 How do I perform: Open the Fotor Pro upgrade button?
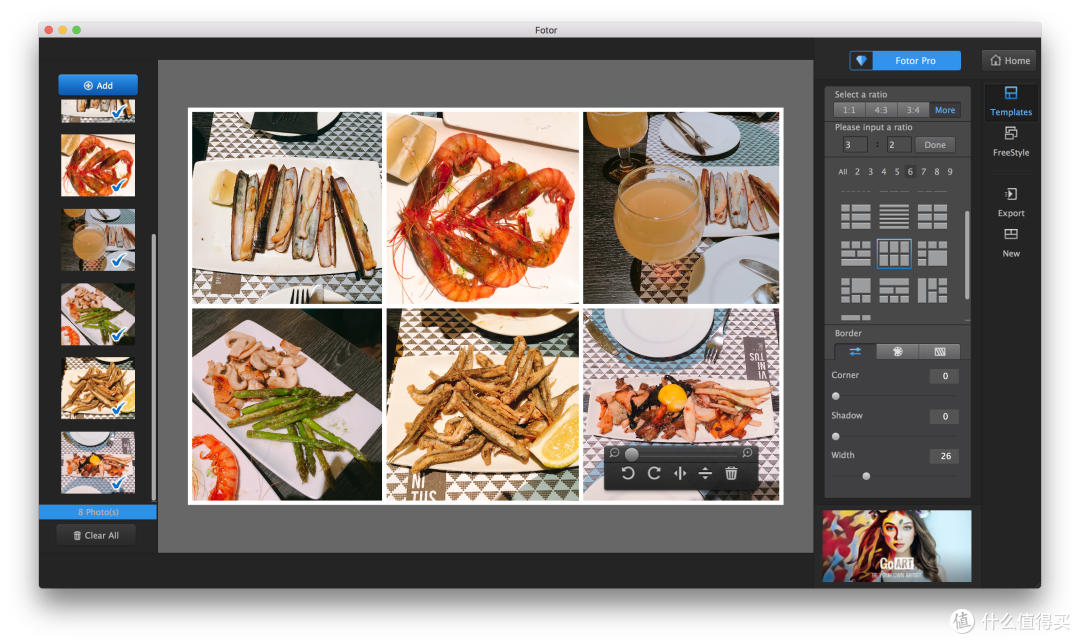905,61
